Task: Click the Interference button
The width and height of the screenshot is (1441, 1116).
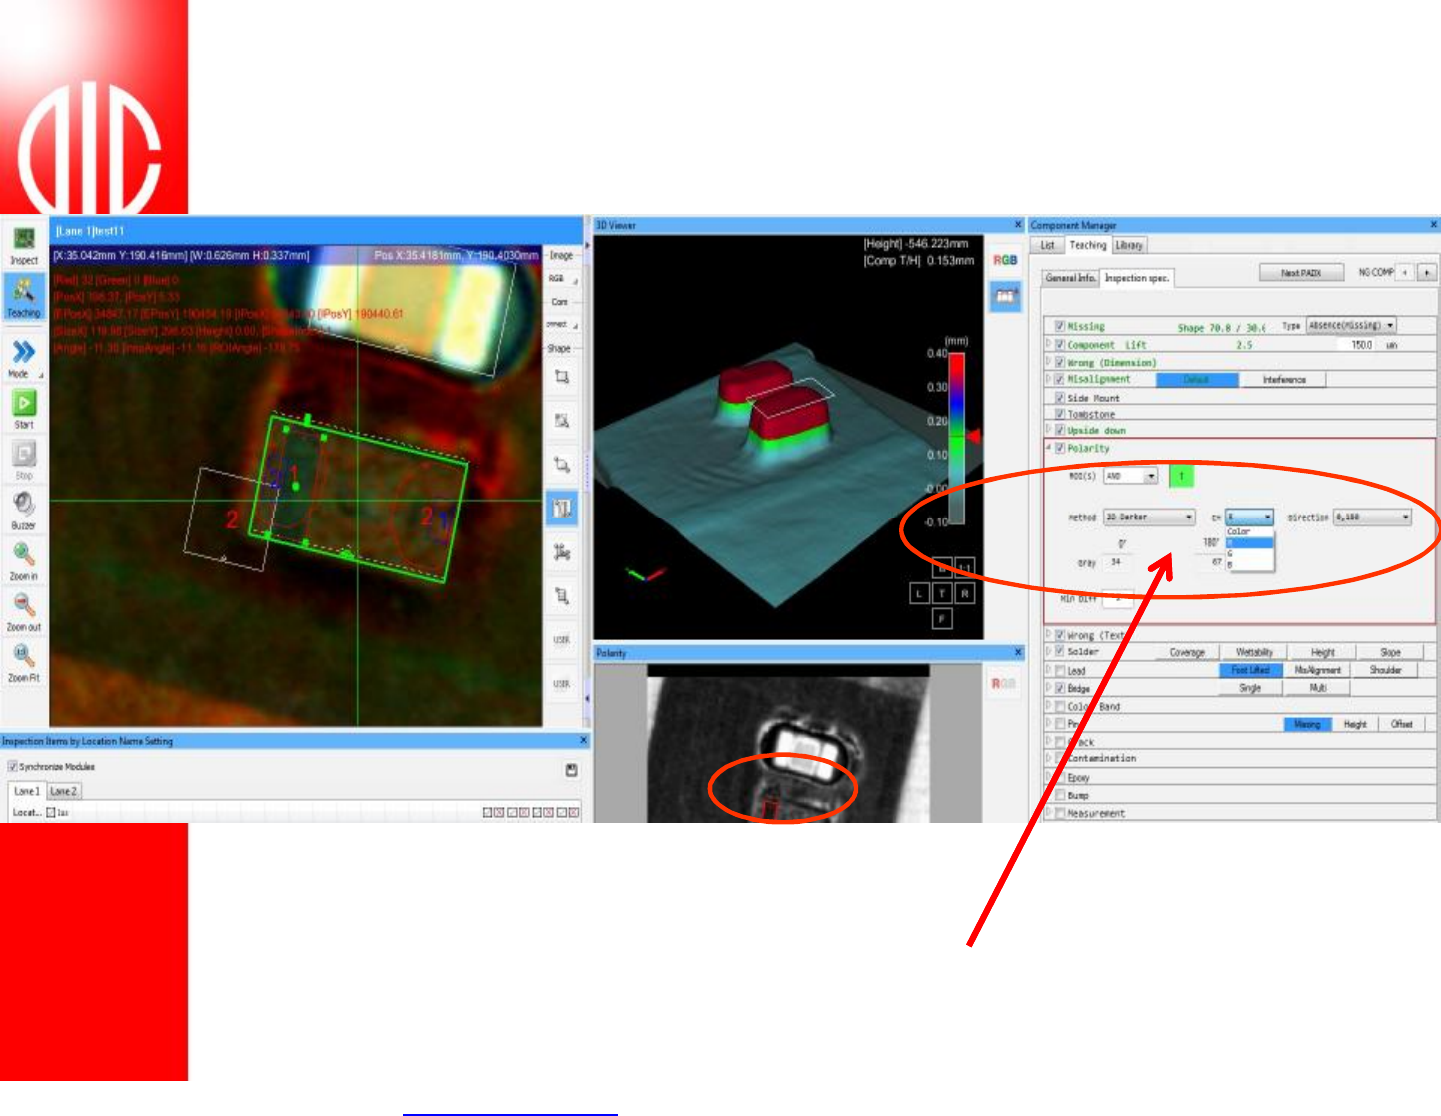Action: (x=1284, y=380)
